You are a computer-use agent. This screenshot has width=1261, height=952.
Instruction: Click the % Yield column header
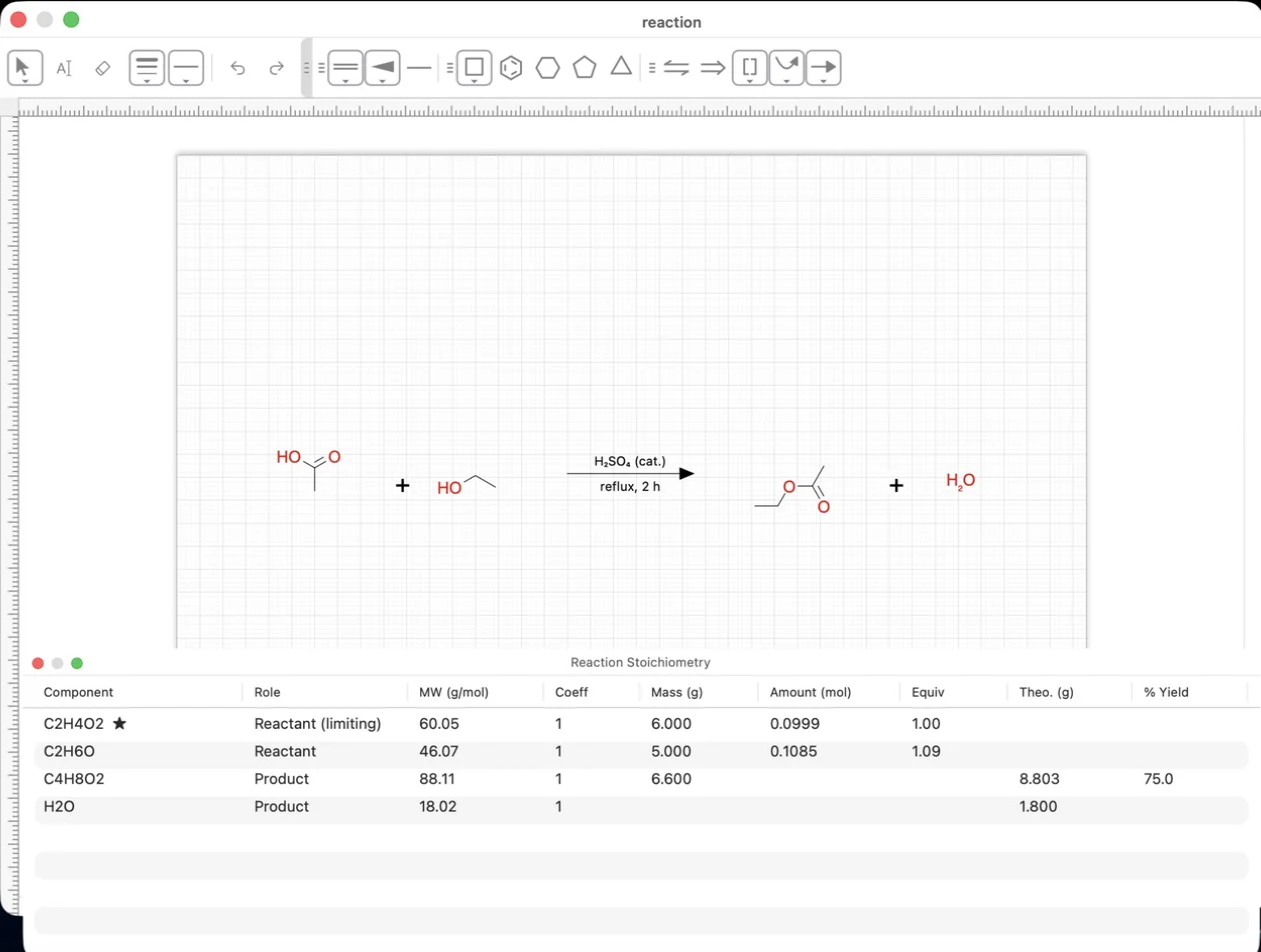pyautogui.click(x=1166, y=692)
